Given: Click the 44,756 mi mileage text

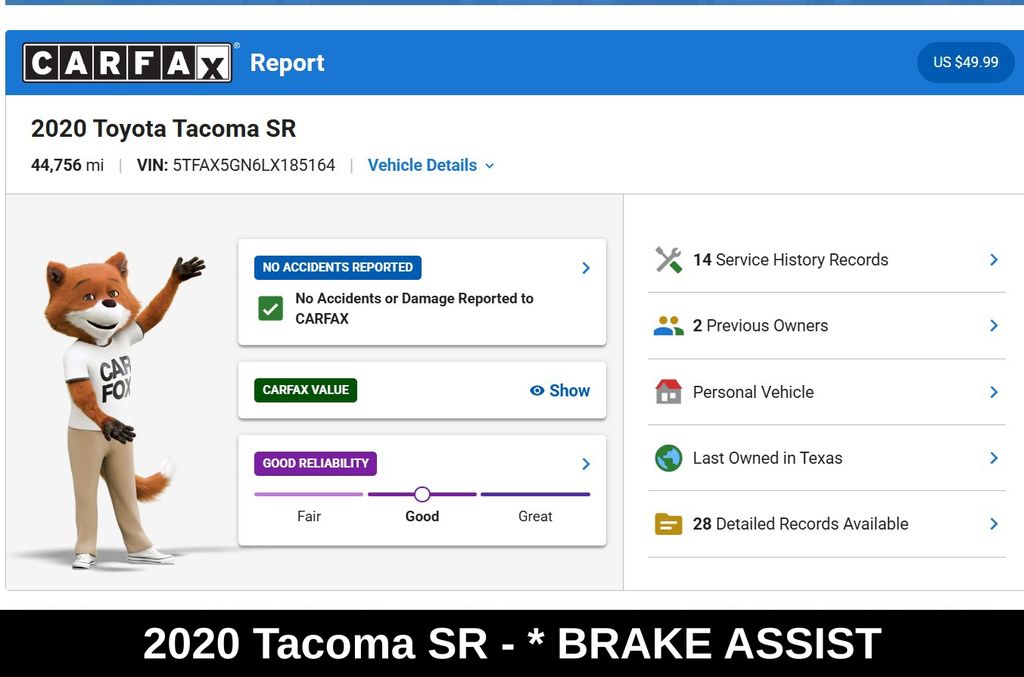Looking at the screenshot, I should [67, 165].
